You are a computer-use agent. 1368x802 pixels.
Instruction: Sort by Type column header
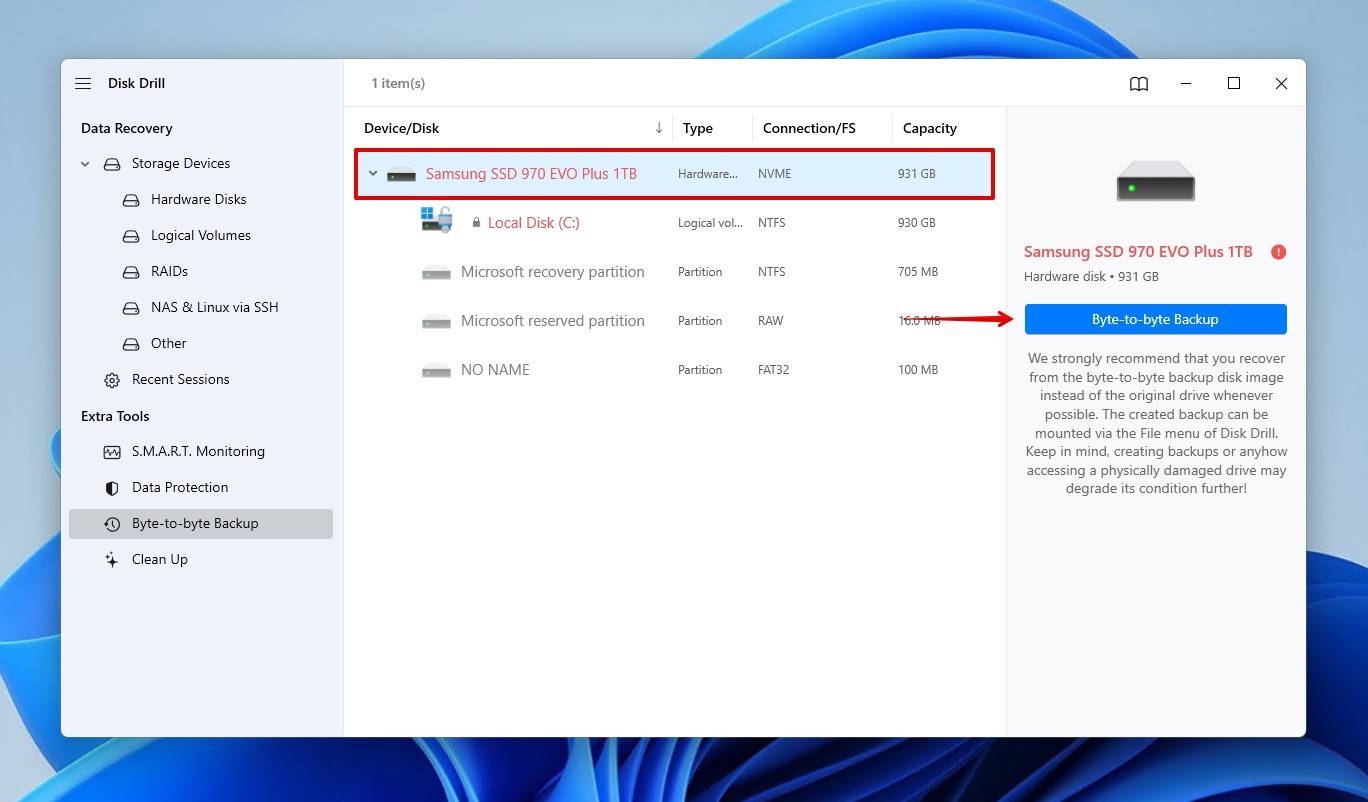pyautogui.click(x=698, y=128)
